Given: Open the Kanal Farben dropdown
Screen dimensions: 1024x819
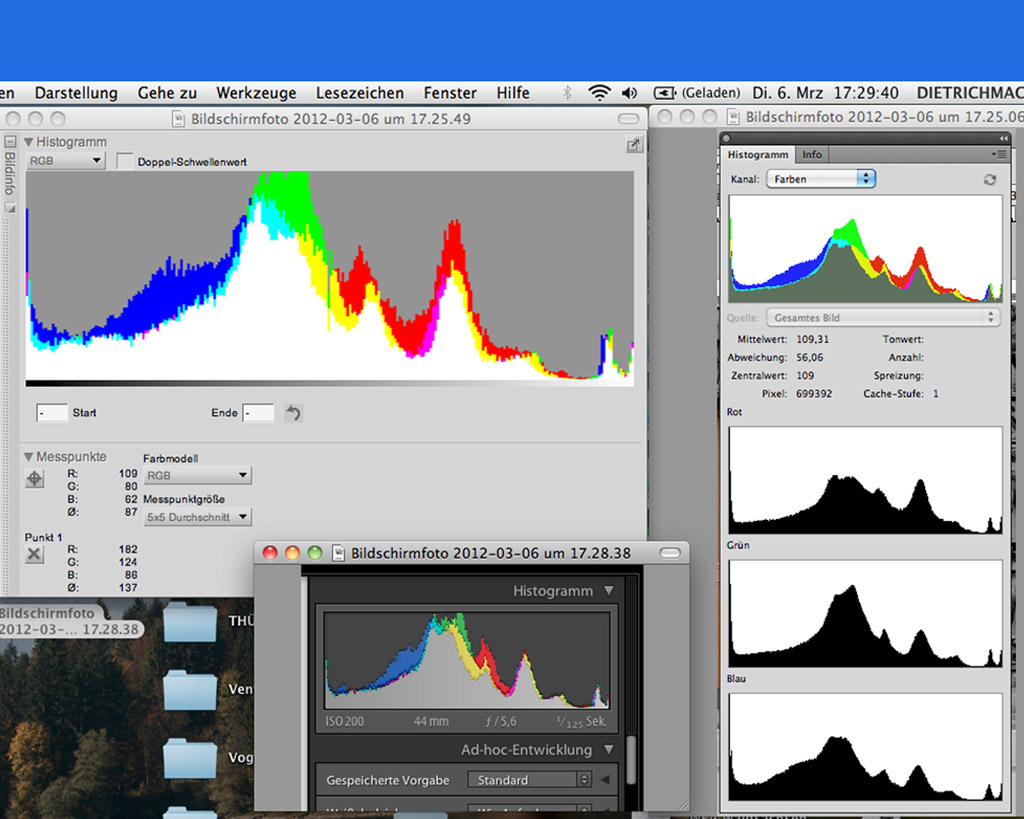Looking at the screenshot, I should pyautogui.click(x=820, y=179).
